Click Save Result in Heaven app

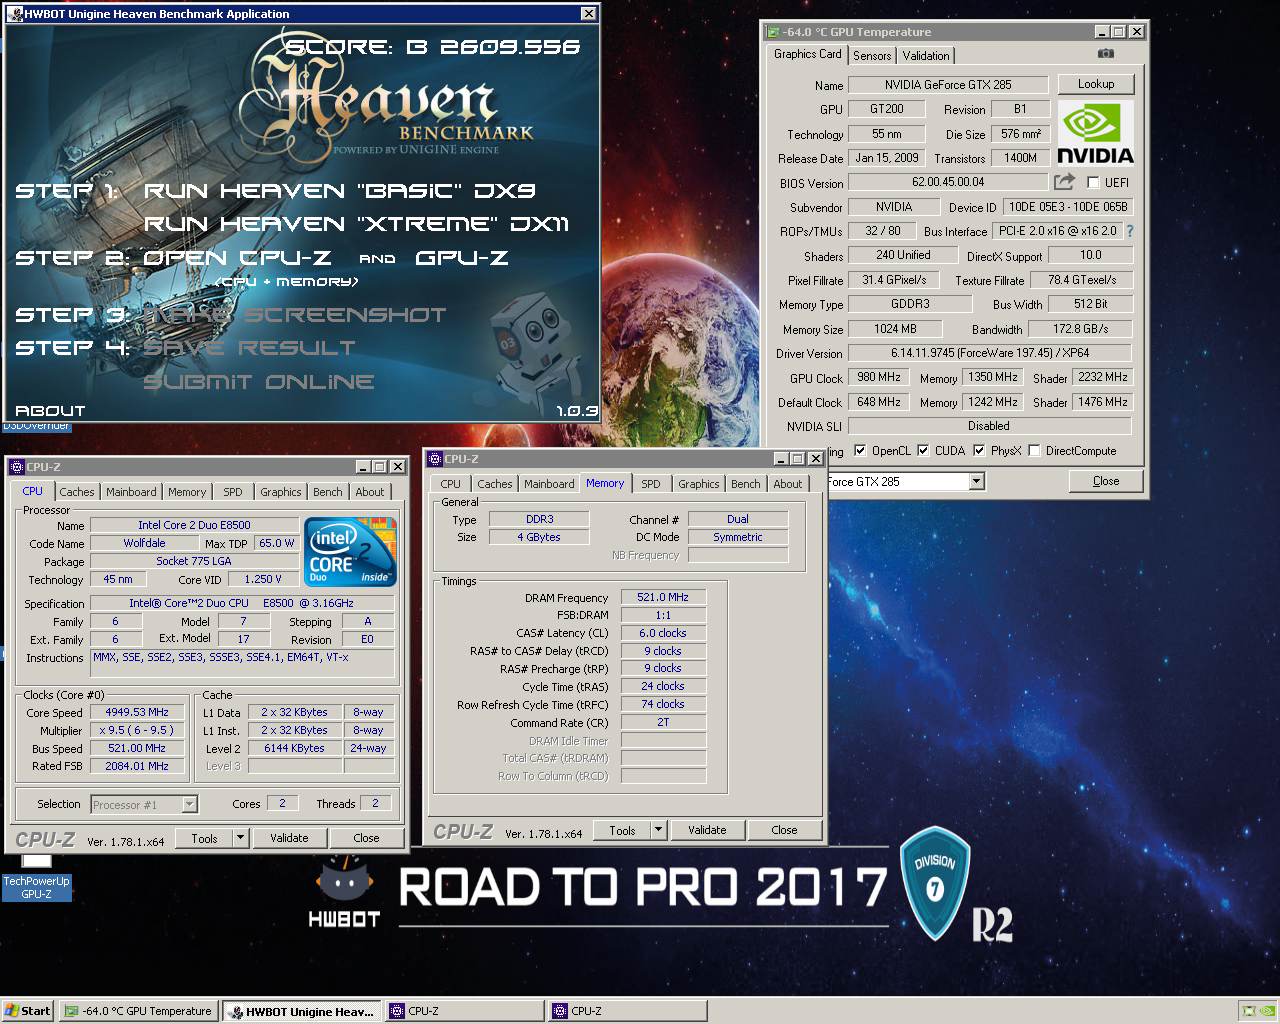(249, 348)
